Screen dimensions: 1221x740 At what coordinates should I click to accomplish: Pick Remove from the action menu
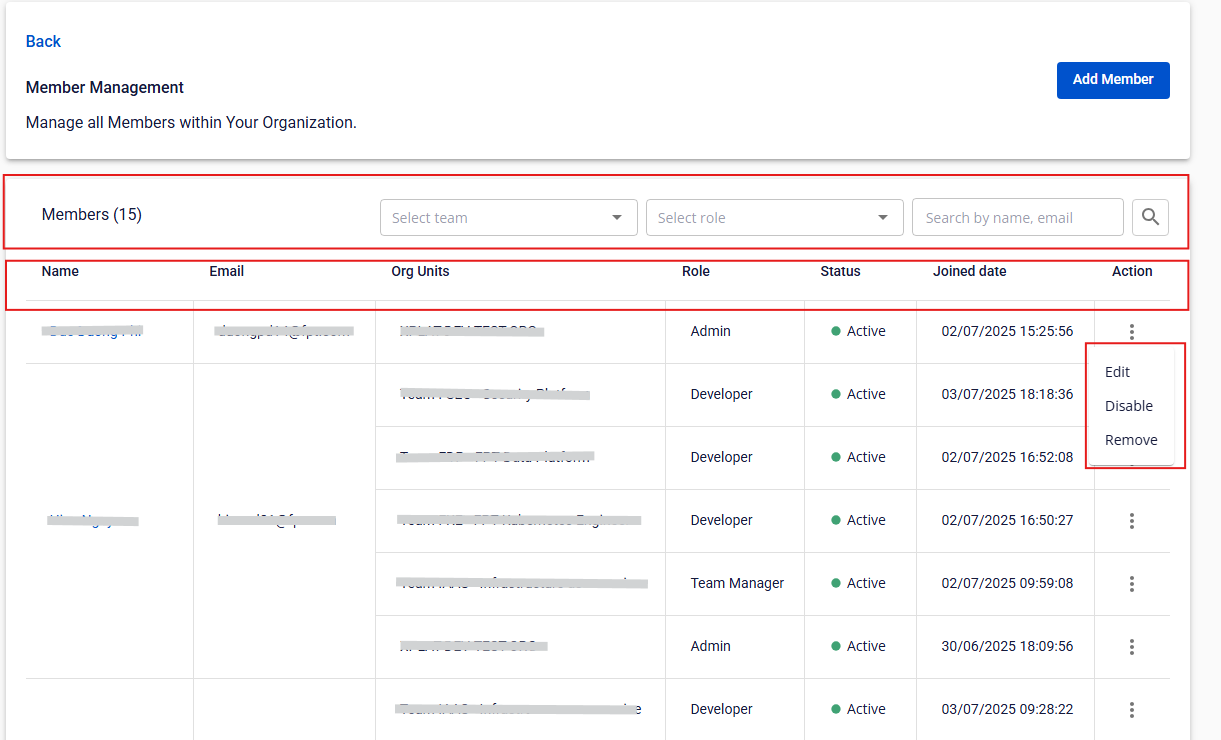point(1130,440)
